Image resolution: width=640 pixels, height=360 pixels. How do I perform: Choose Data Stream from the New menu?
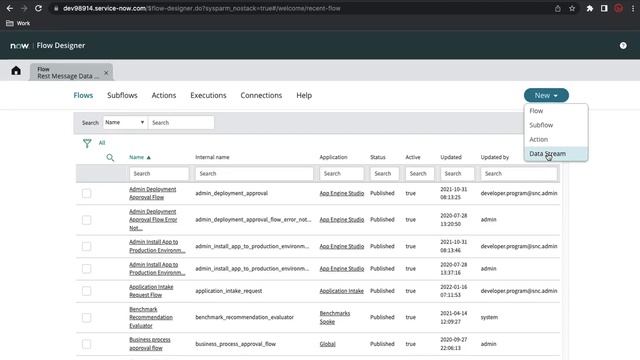[x=556, y=153]
